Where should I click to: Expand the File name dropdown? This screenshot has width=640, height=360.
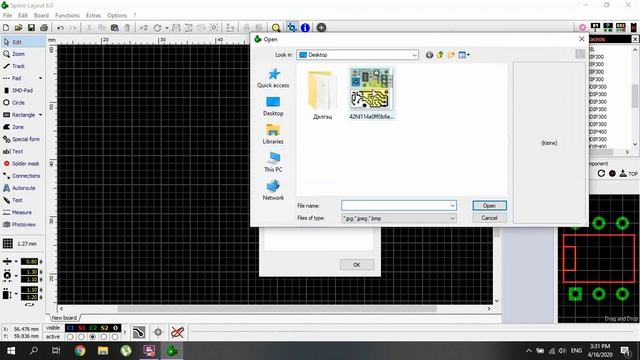(x=452, y=206)
